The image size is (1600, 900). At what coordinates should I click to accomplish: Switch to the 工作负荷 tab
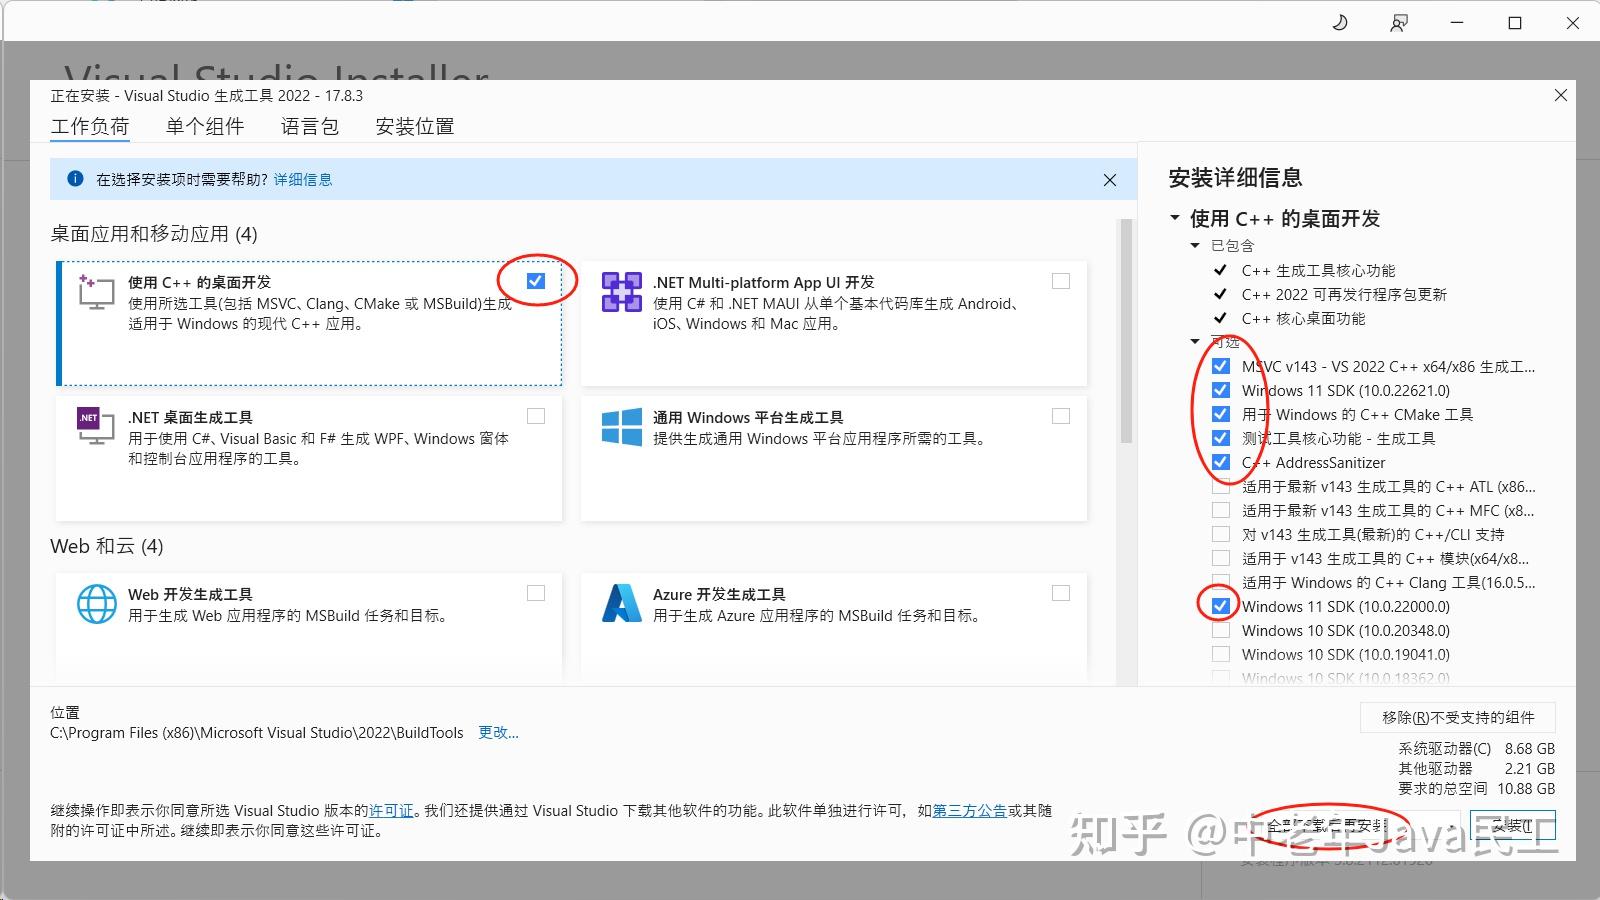click(90, 126)
